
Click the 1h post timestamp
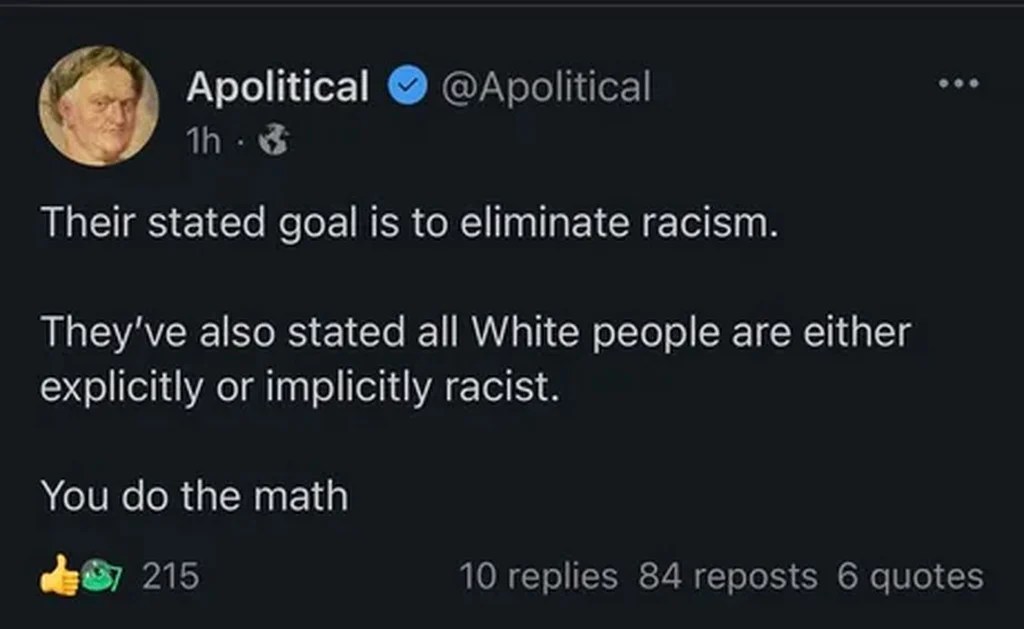(203, 142)
